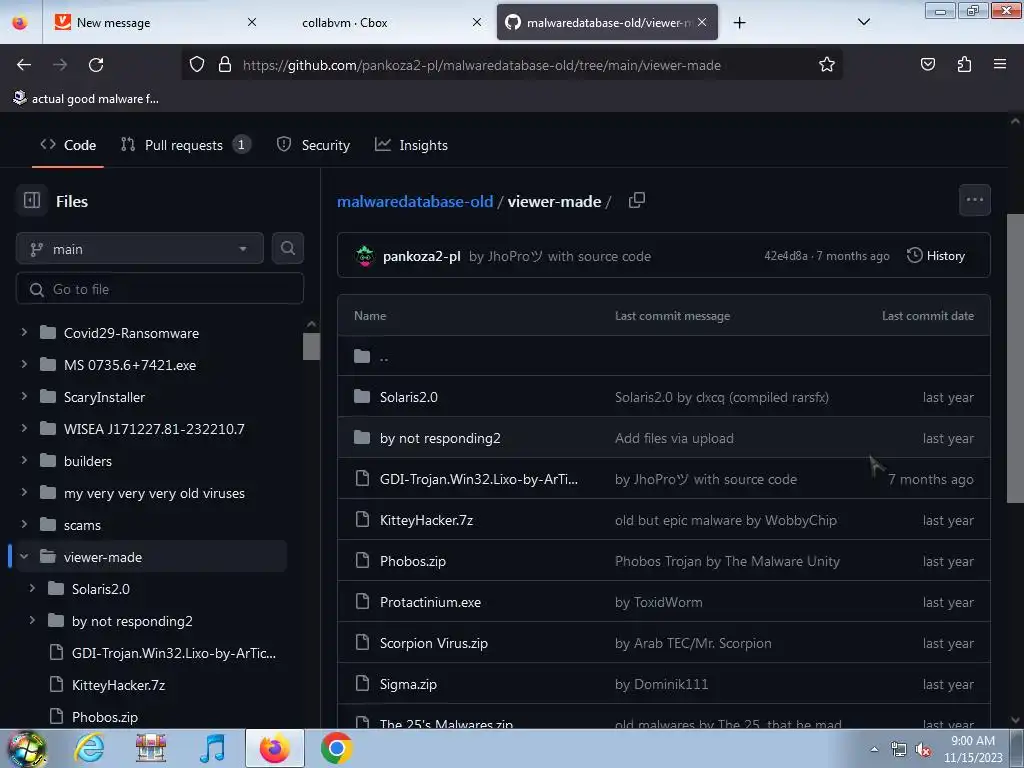The width and height of the screenshot is (1024, 768).
Task: Expand the WISEA J171227.81-232210.7 folder
Action: click(x=24, y=428)
